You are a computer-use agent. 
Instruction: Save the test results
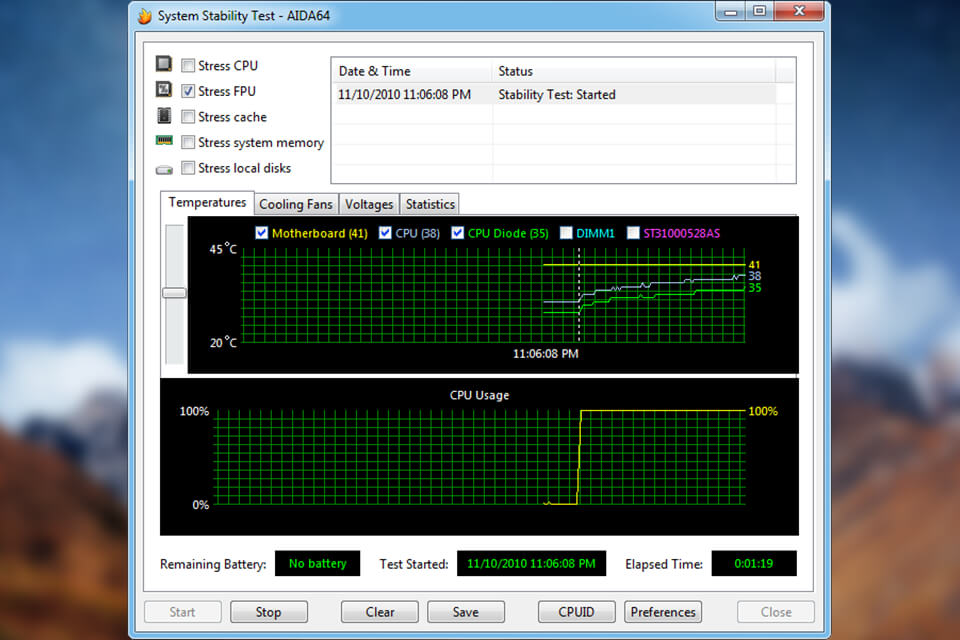(x=466, y=611)
